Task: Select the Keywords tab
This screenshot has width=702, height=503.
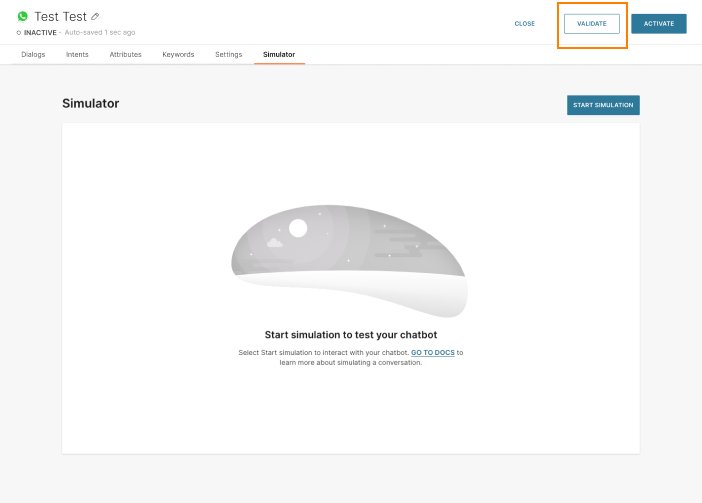Action: pyautogui.click(x=178, y=54)
